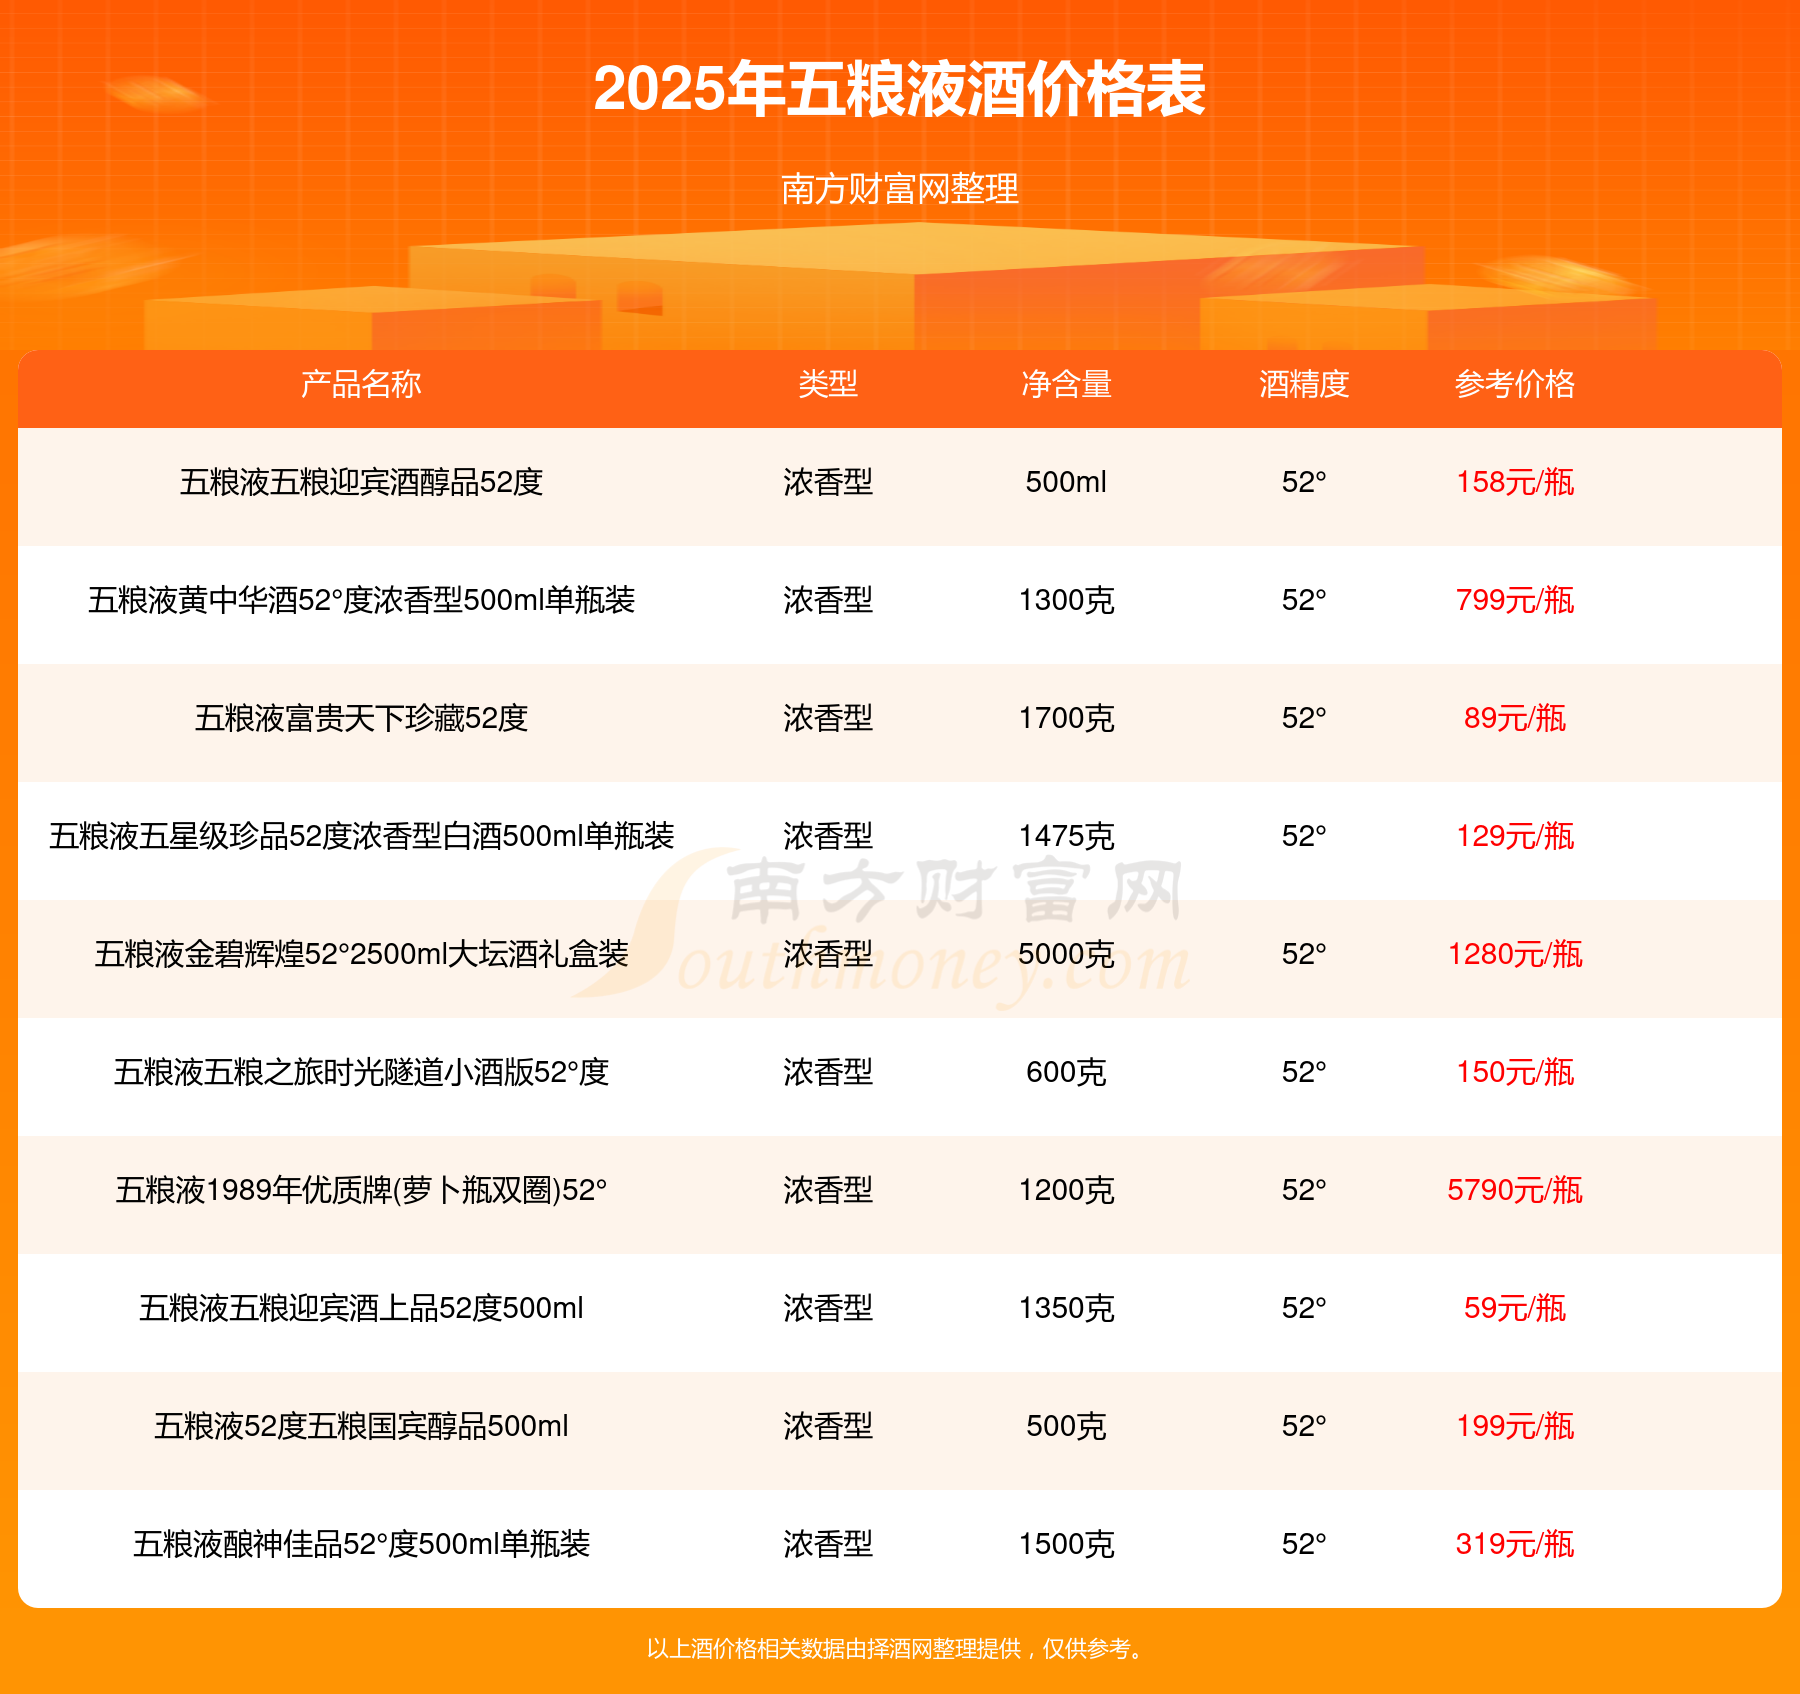Select product 五粮液五粮迎宾酒醇品52度

click(x=361, y=482)
